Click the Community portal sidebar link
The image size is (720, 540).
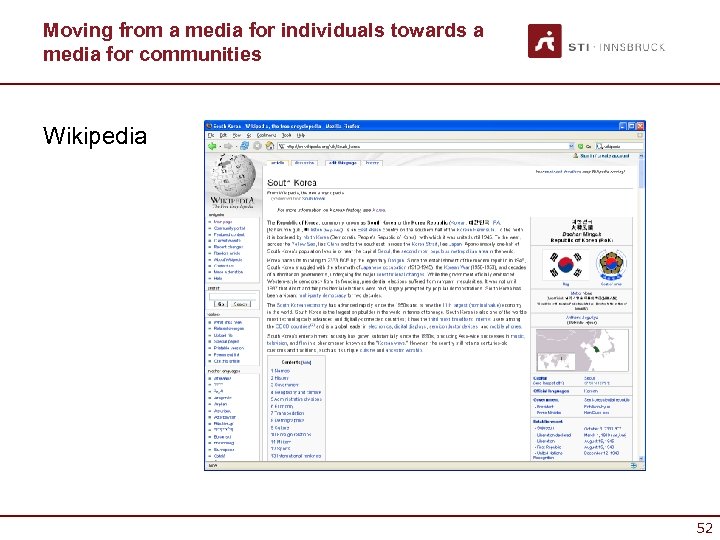(x=229, y=228)
